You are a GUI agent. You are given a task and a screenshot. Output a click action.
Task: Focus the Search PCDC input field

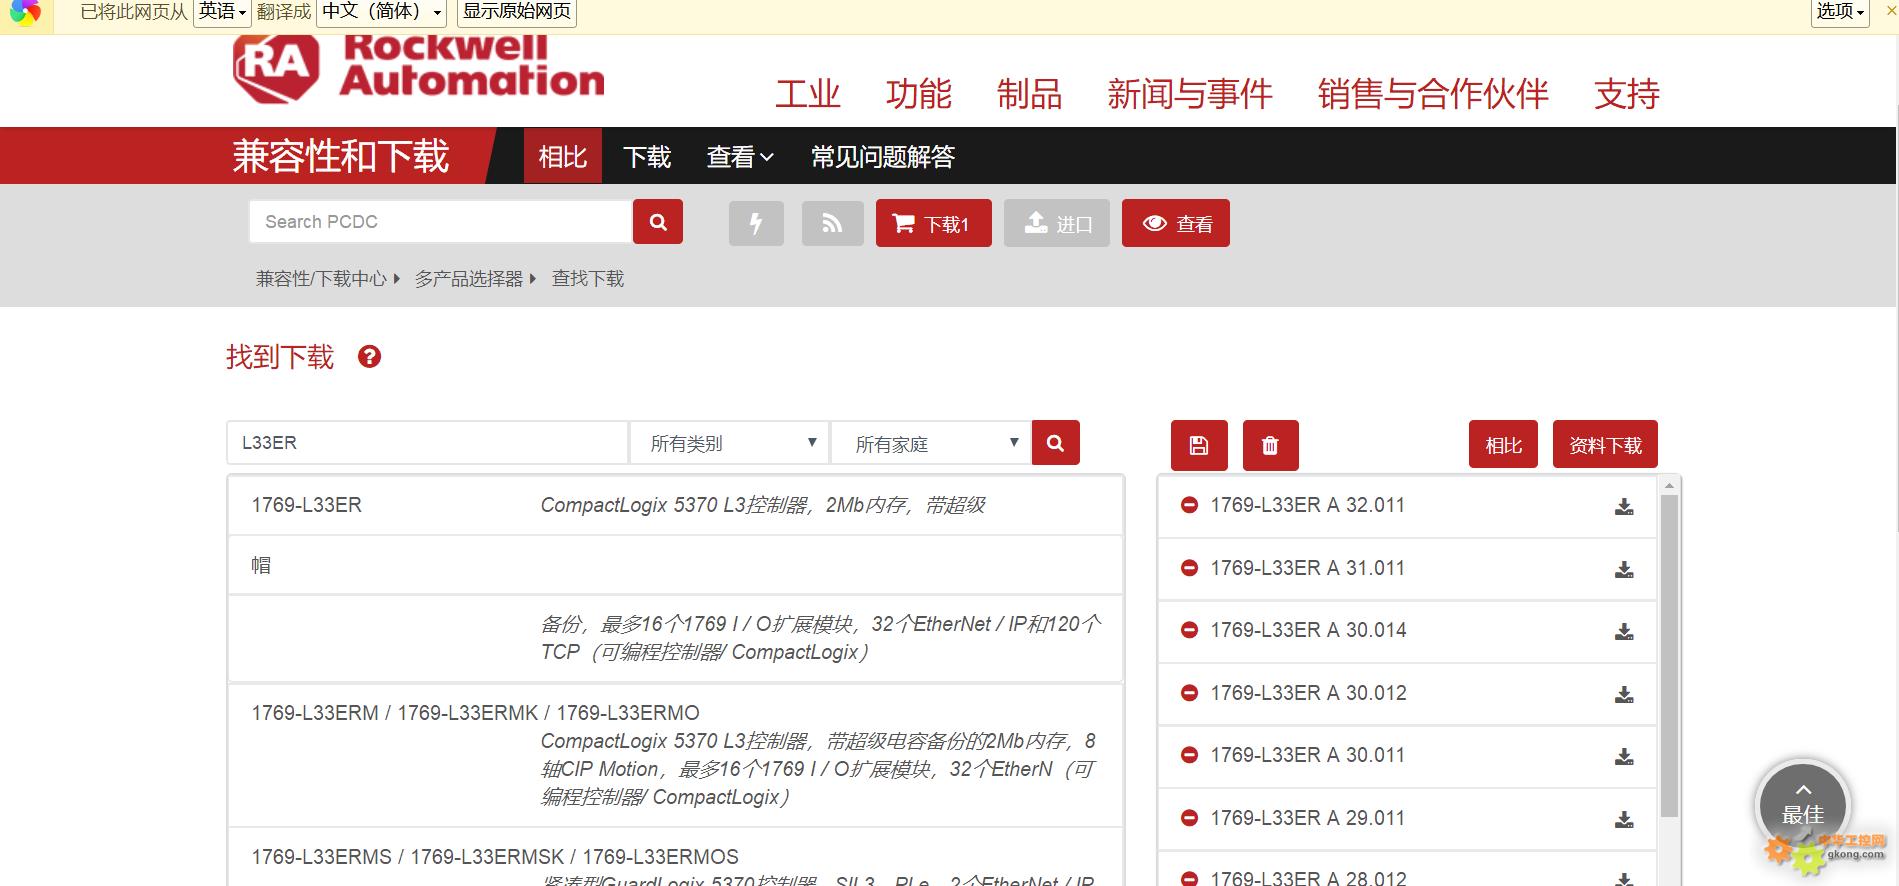click(440, 222)
